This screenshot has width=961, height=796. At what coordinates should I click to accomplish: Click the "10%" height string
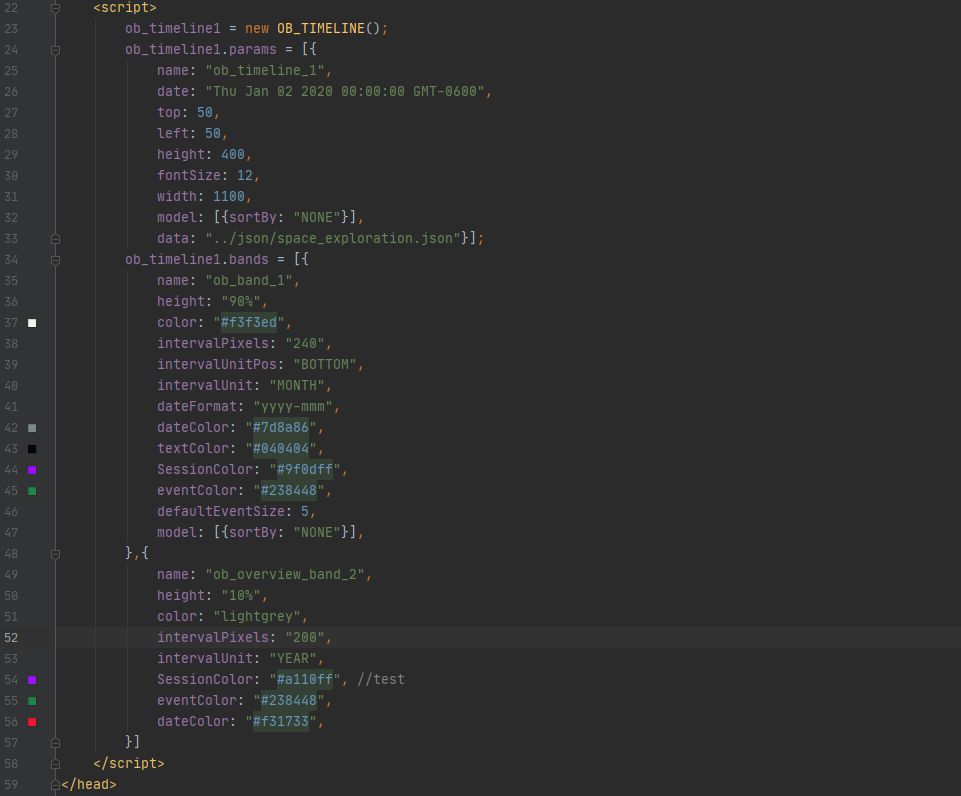[241, 596]
